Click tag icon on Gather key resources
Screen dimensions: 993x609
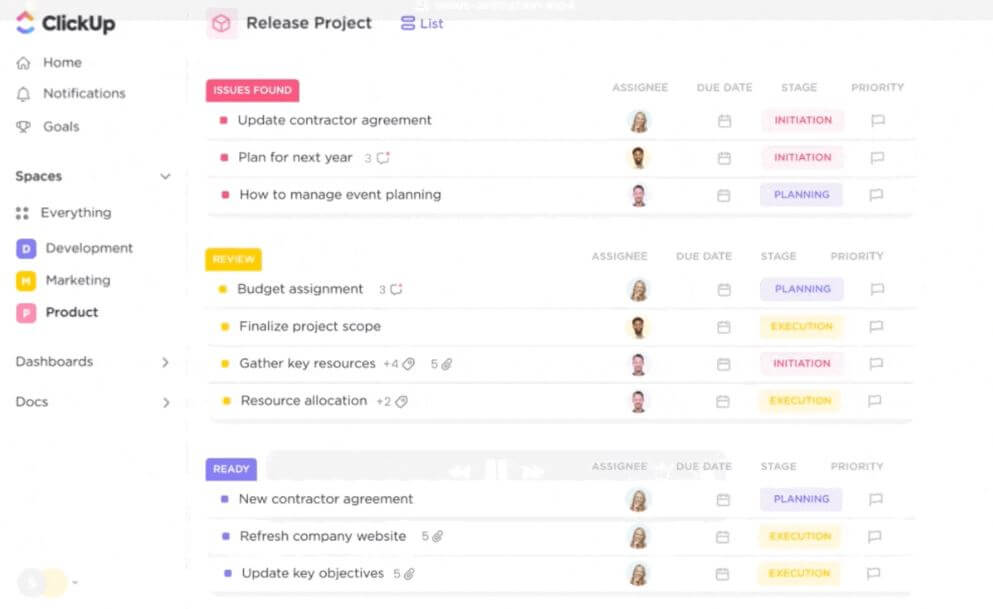[x=408, y=364]
